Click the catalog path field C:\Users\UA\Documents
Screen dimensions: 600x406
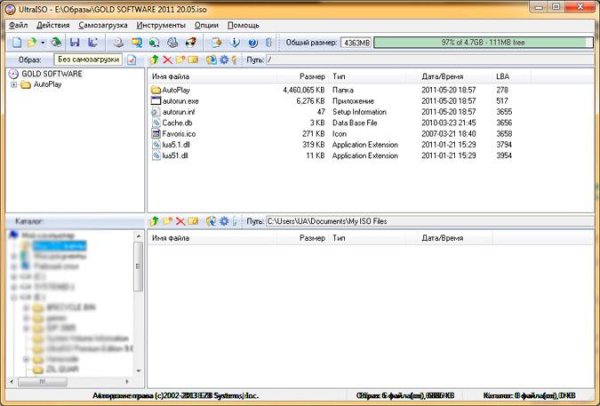coord(430,221)
